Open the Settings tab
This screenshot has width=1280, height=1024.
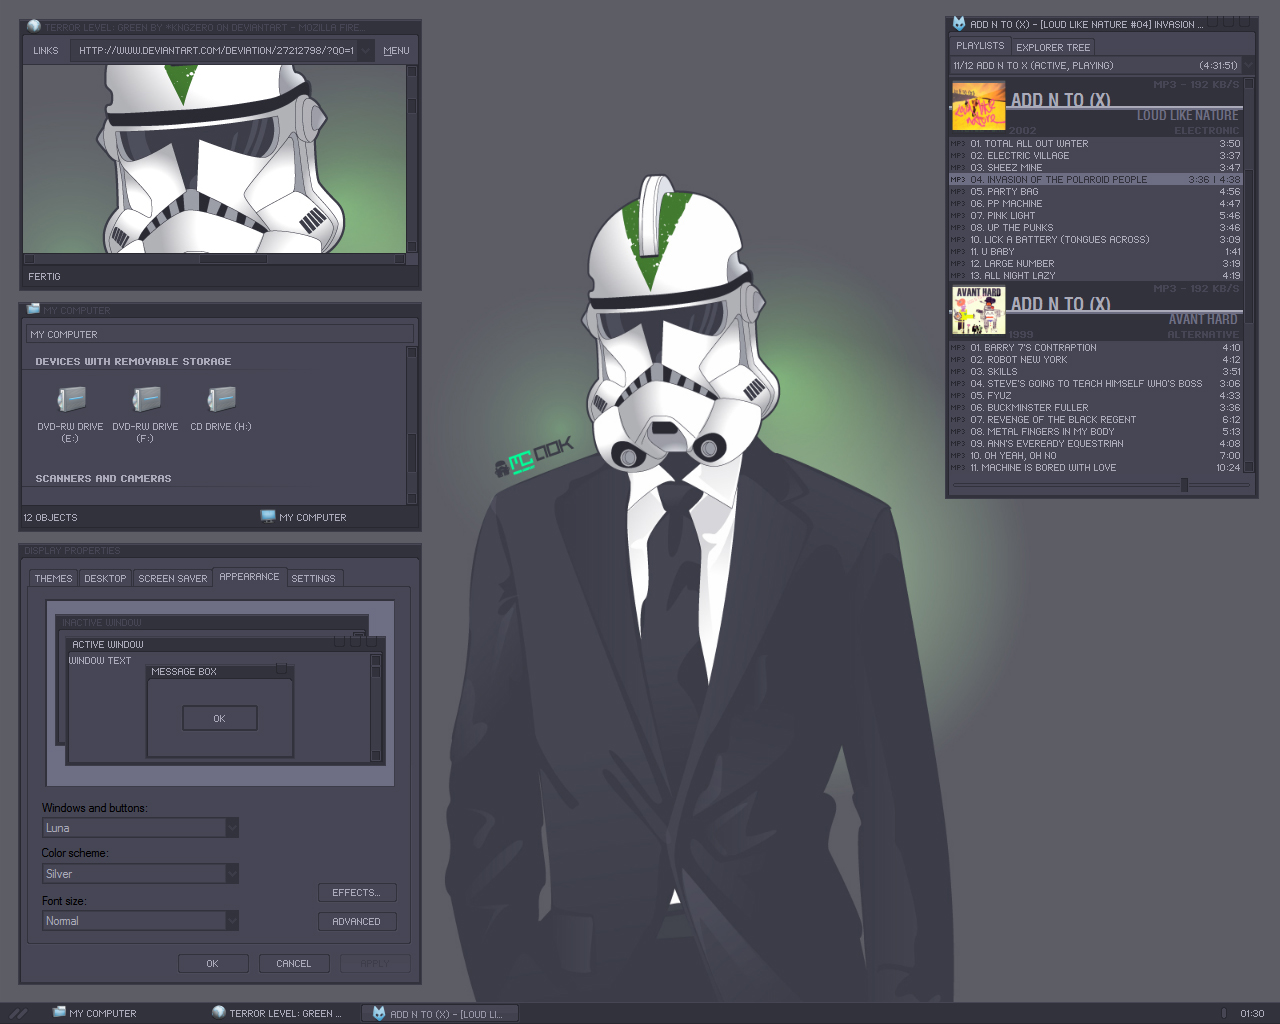point(313,578)
